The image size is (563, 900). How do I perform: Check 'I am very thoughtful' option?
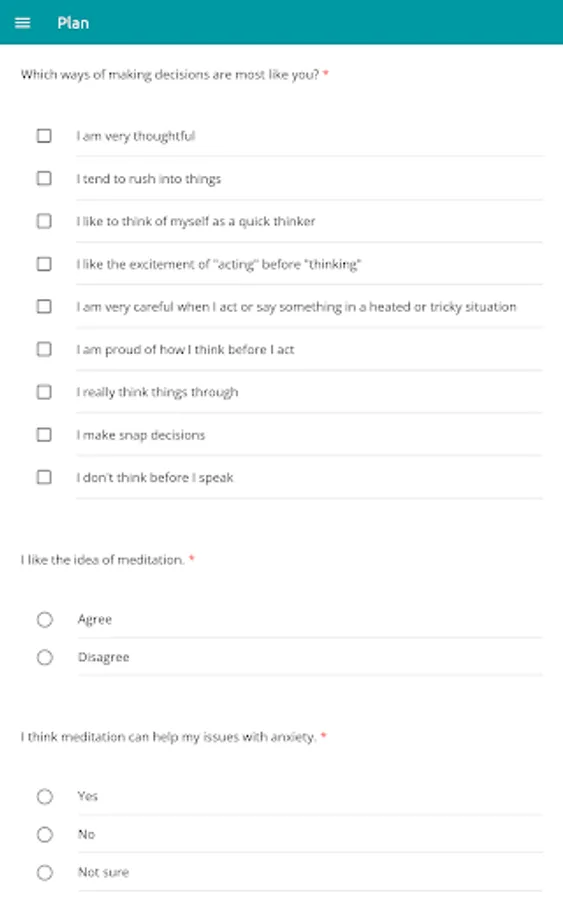click(x=44, y=136)
